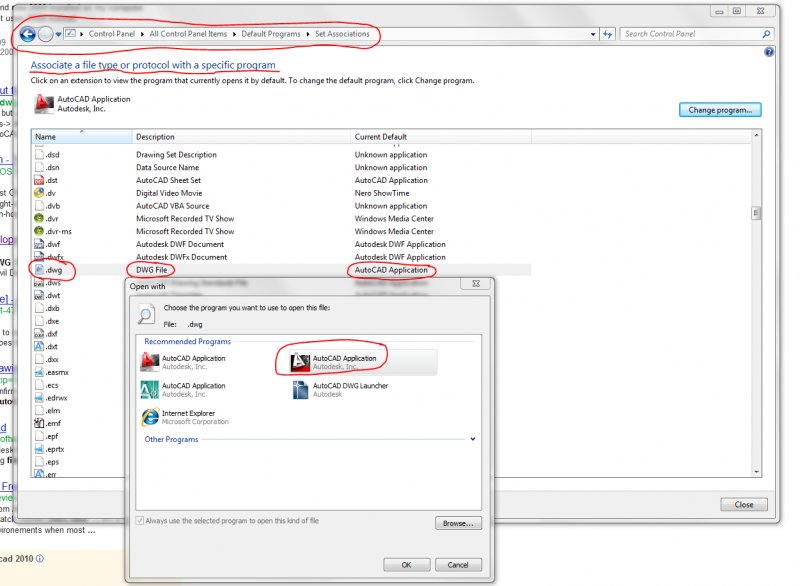This screenshot has height=586, width=800.
Task: Open the breadcrumb arrow before Control Panel
Action: coord(82,34)
